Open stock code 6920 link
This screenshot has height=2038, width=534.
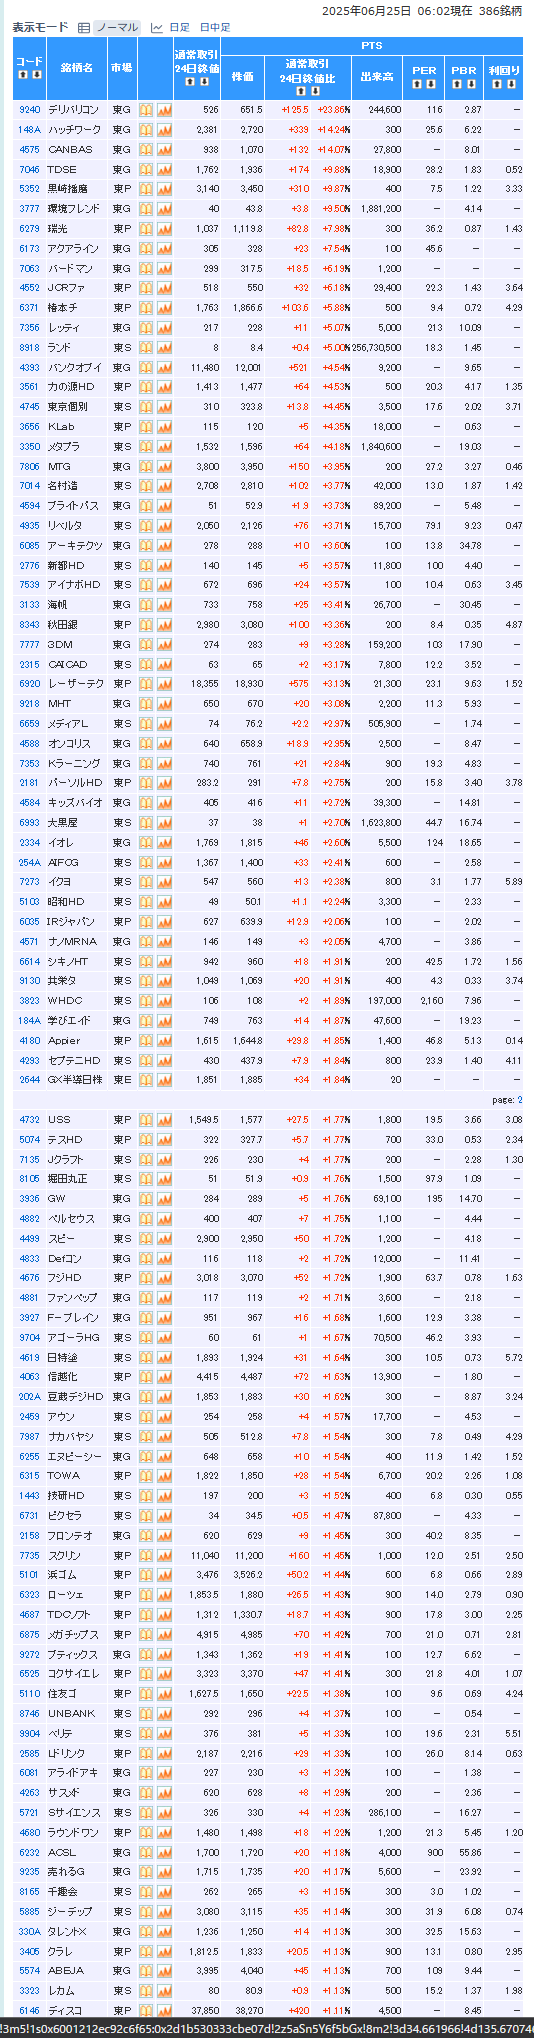(x=30, y=684)
